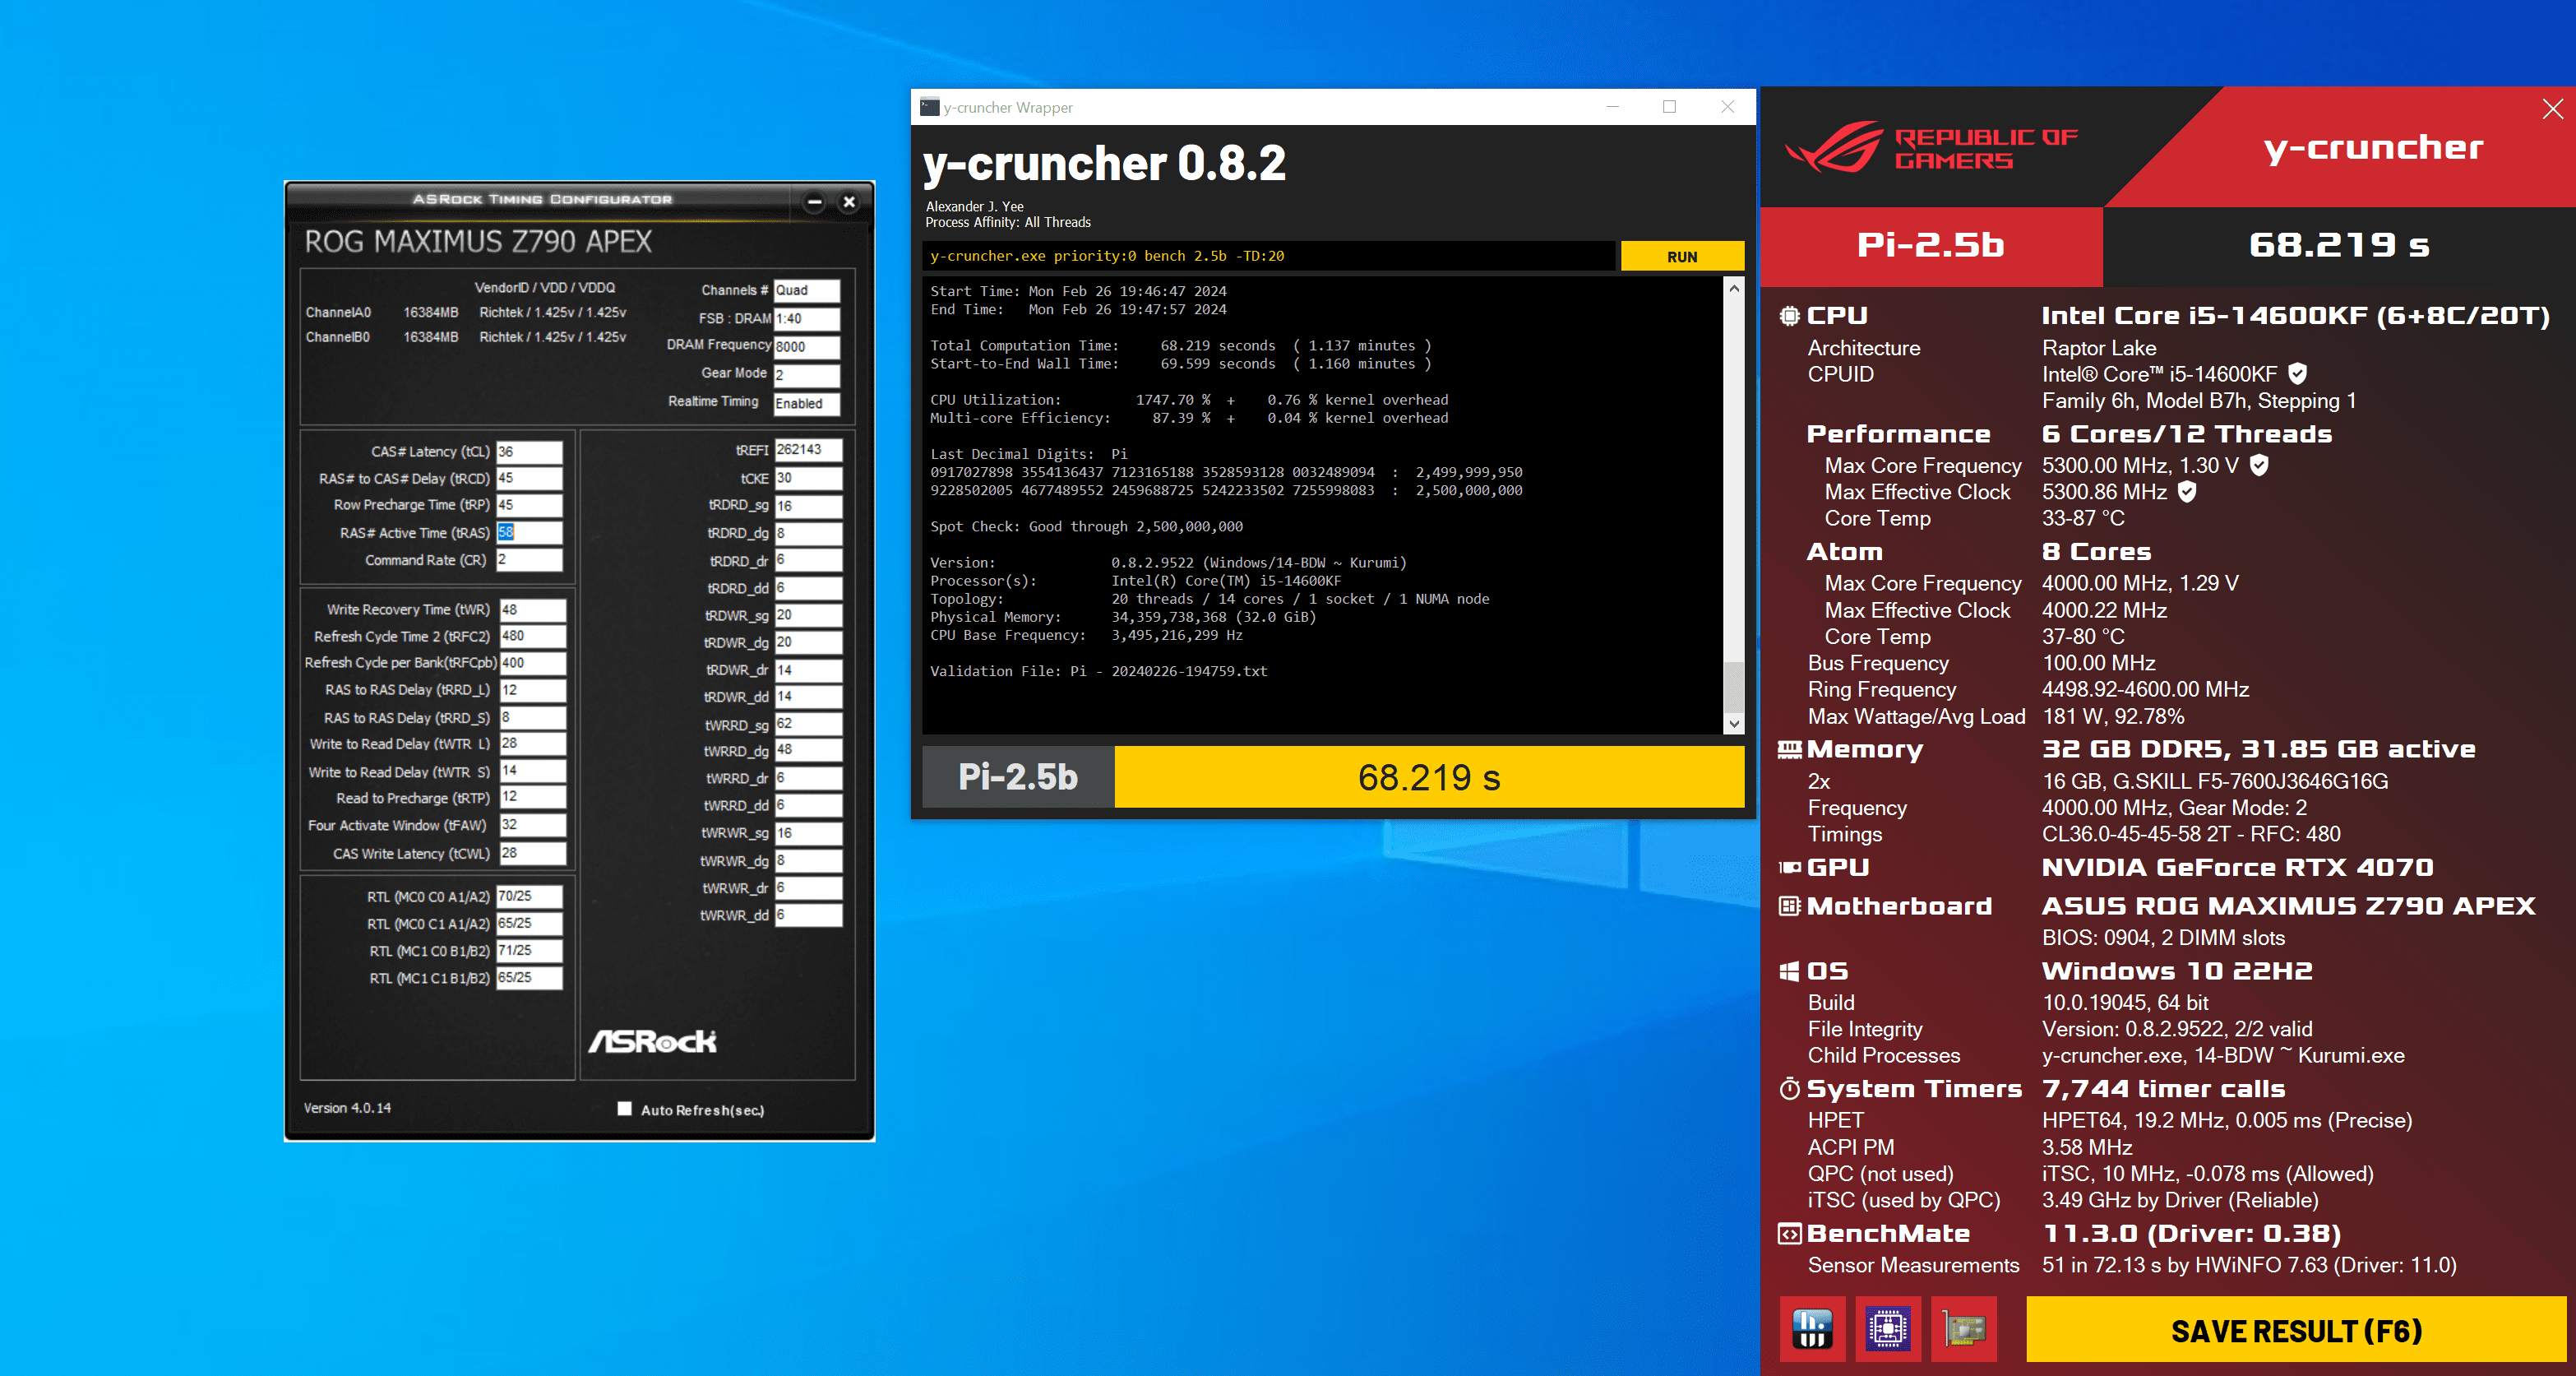This screenshot has width=2576, height=1376.
Task: Close the ASRock Timing Configurator window
Action: pos(849,202)
